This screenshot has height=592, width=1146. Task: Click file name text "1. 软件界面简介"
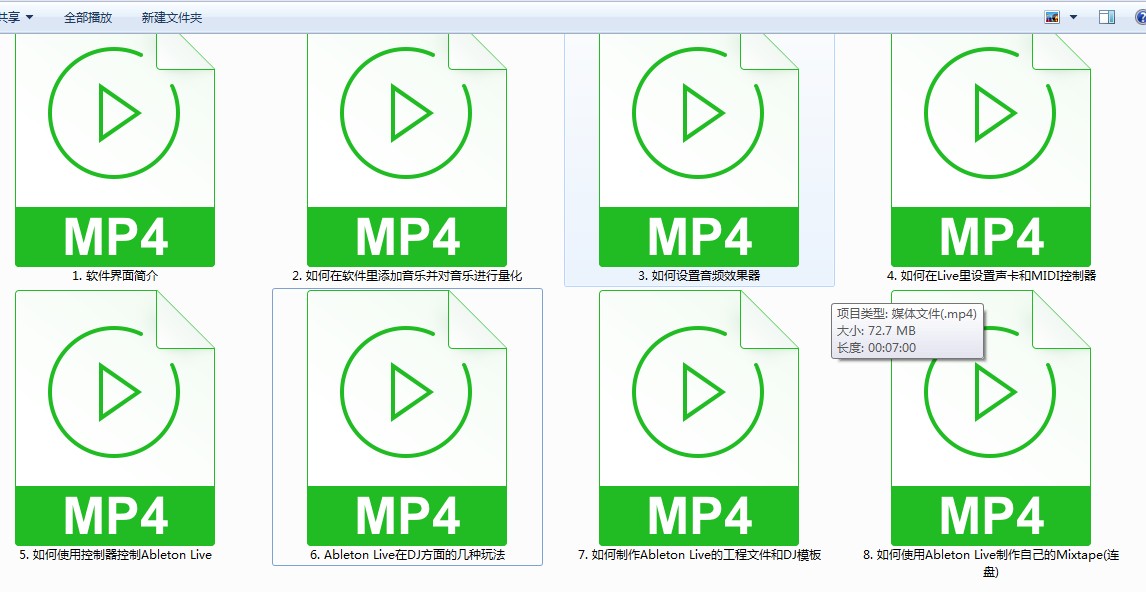[x=115, y=276]
